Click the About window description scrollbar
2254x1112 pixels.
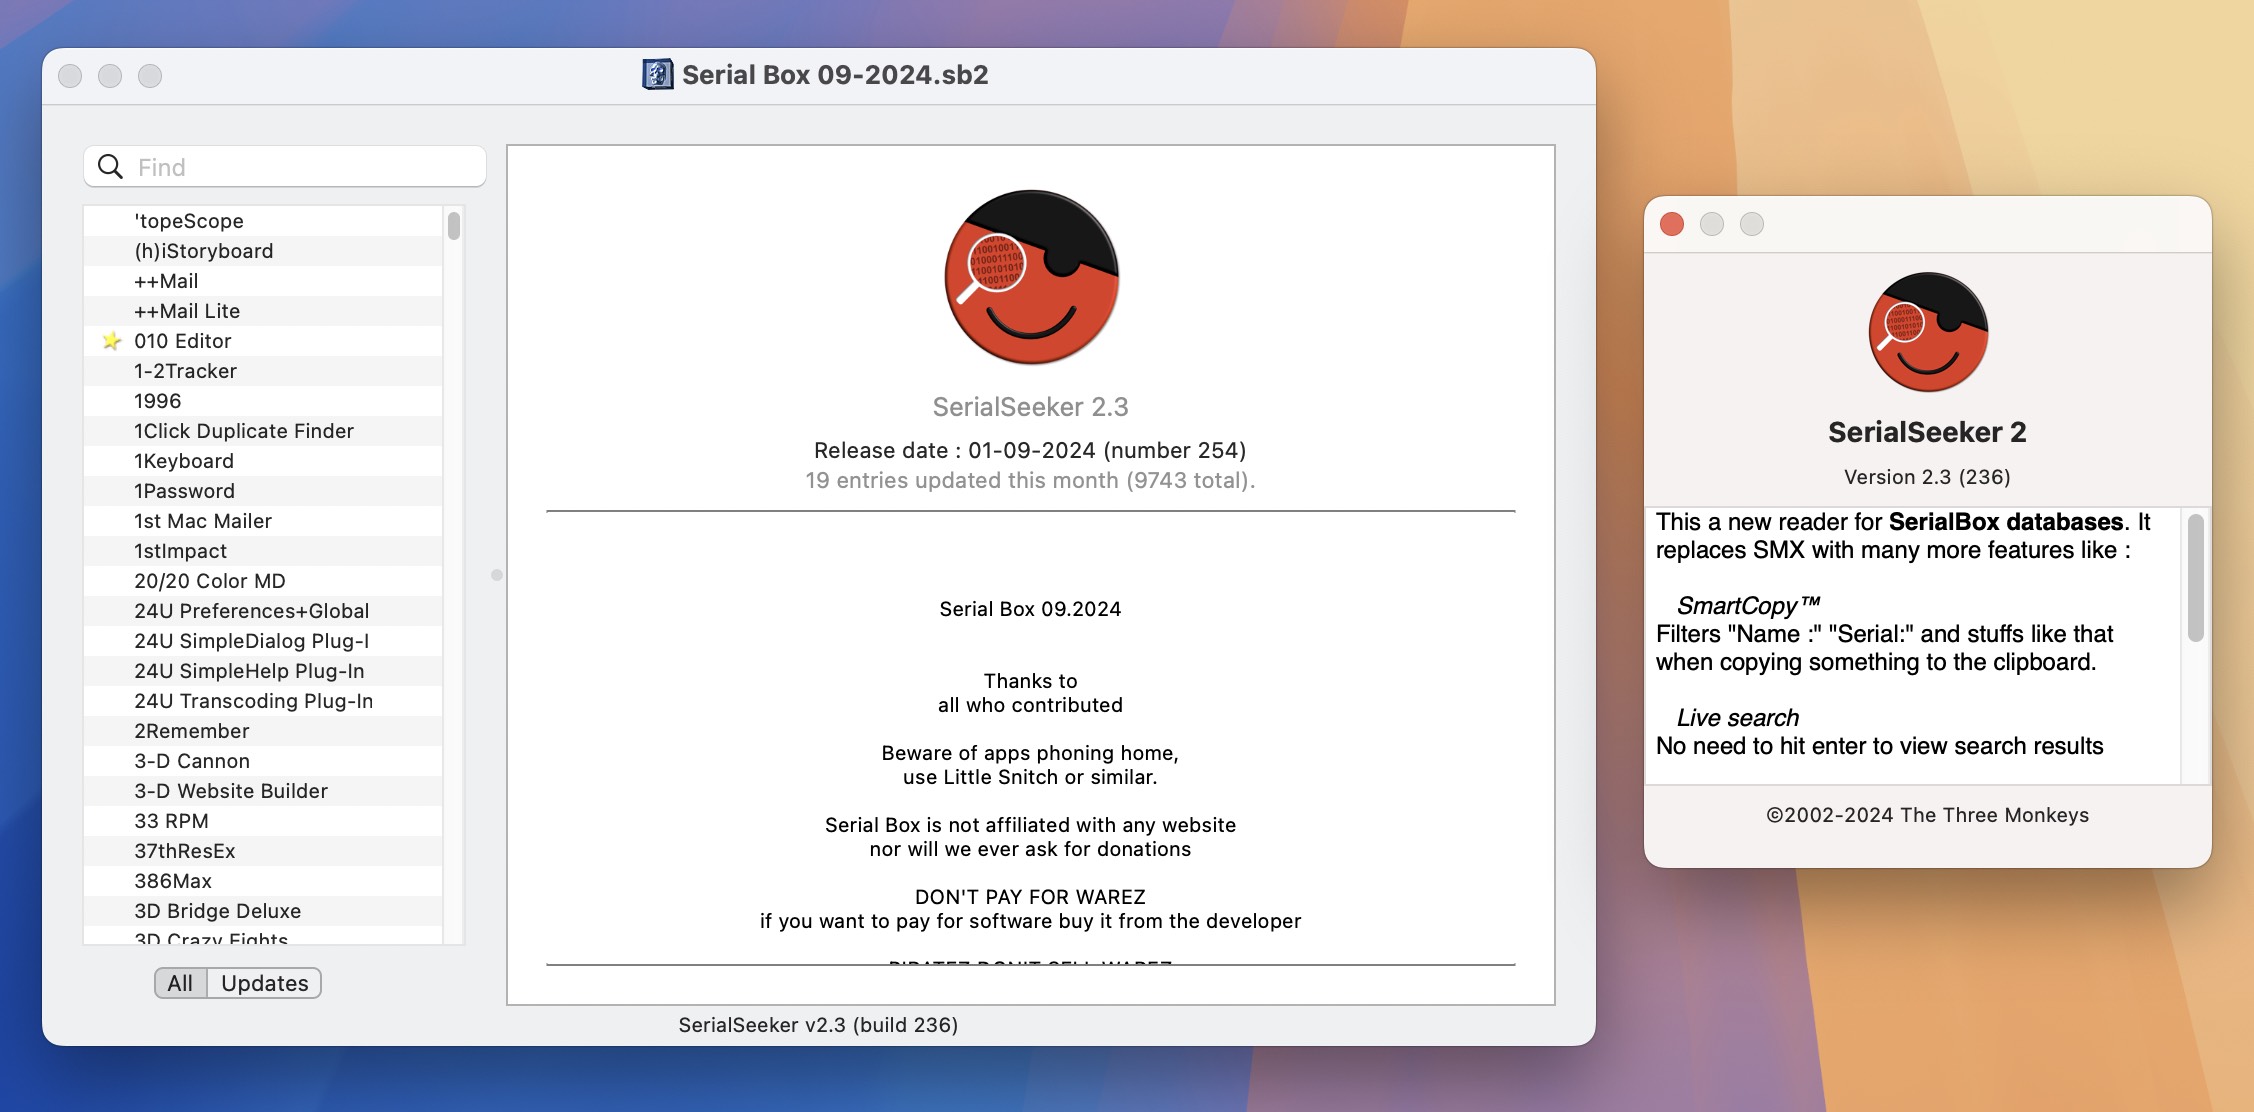pyautogui.click(x=2196, y=578)
